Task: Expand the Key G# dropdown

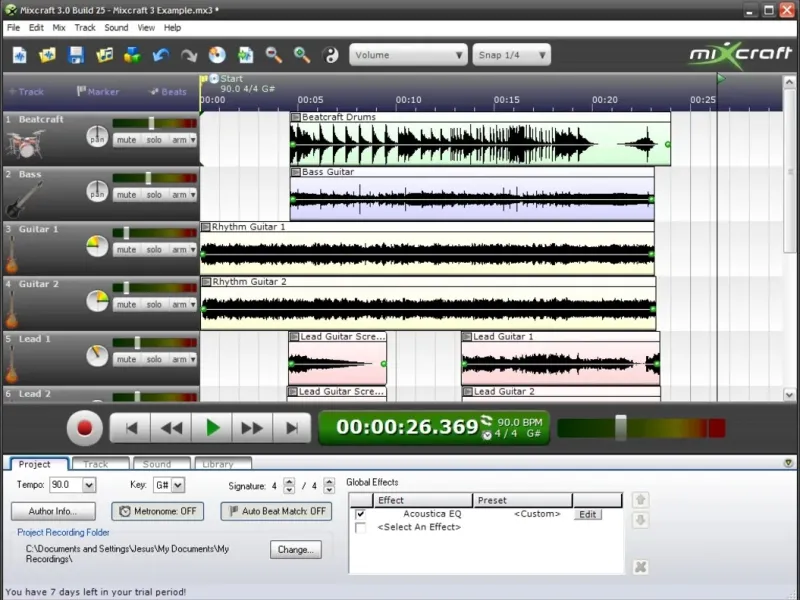Action: pyautogui.click(x=178, y=485)
